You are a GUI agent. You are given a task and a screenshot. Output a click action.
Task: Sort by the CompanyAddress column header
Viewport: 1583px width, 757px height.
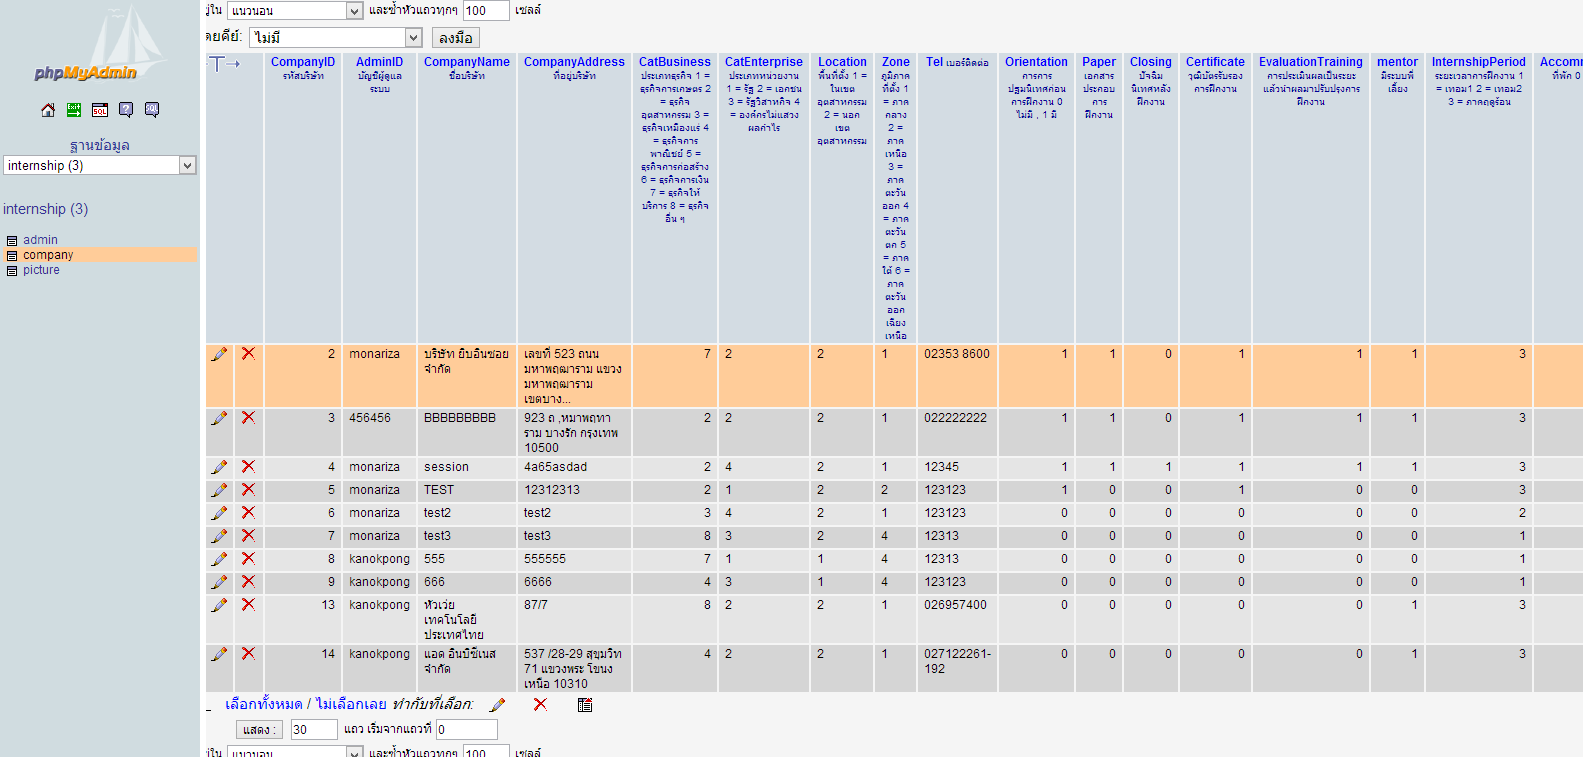pyautogui.click(x=574, y=62)
